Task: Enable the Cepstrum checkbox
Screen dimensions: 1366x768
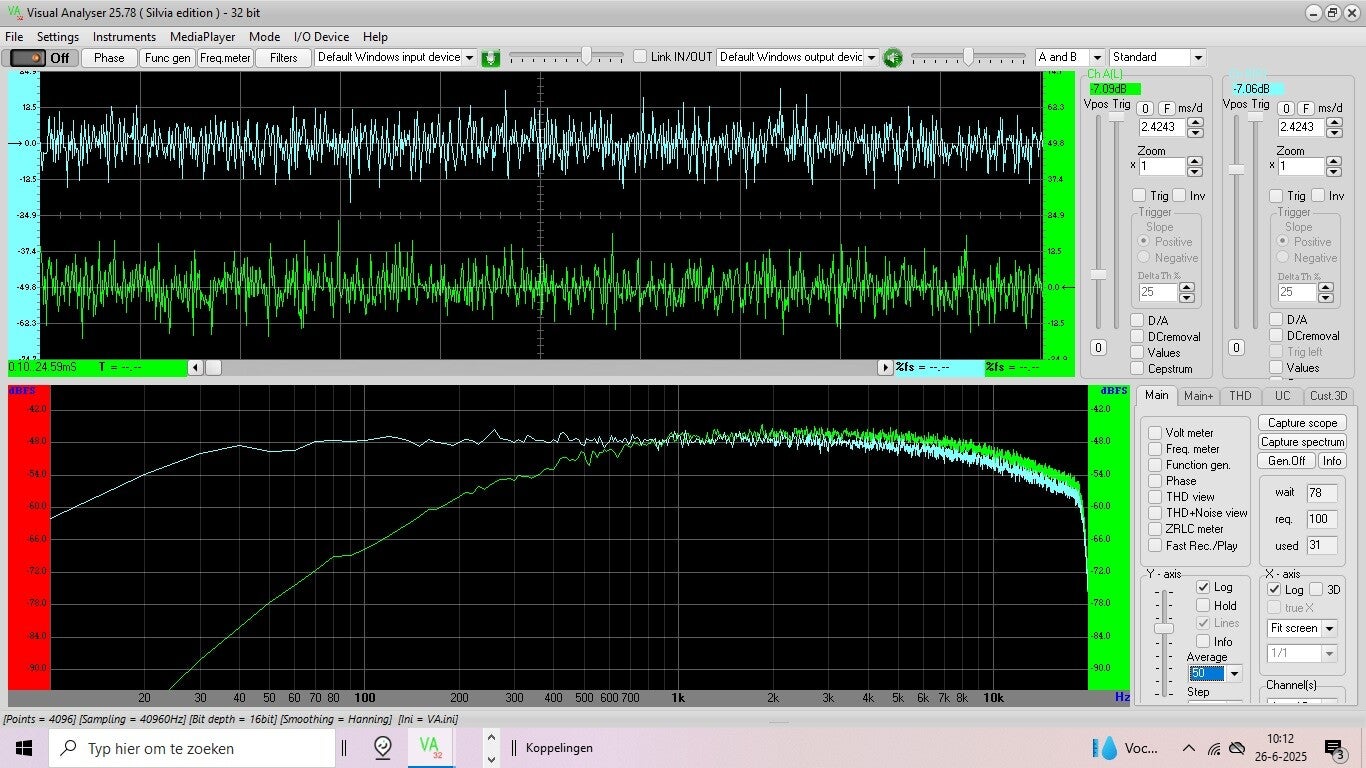Action: [x=1137, y=369]
